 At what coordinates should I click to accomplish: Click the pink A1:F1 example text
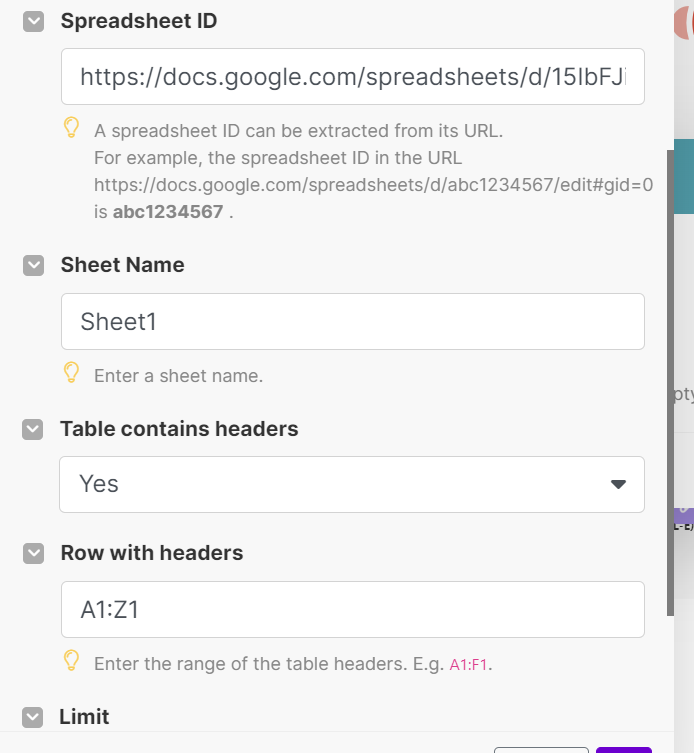tap(470, 664)
